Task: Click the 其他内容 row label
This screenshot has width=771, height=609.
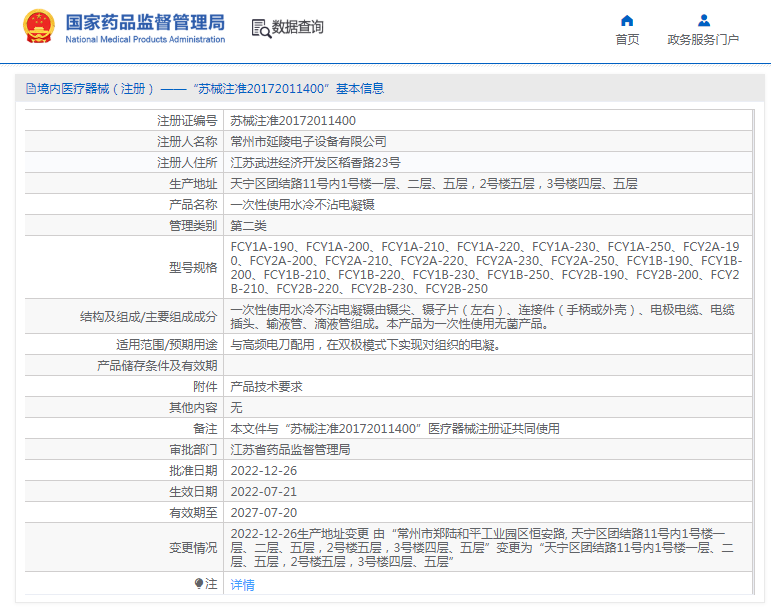Action: [x=193, y=408]
